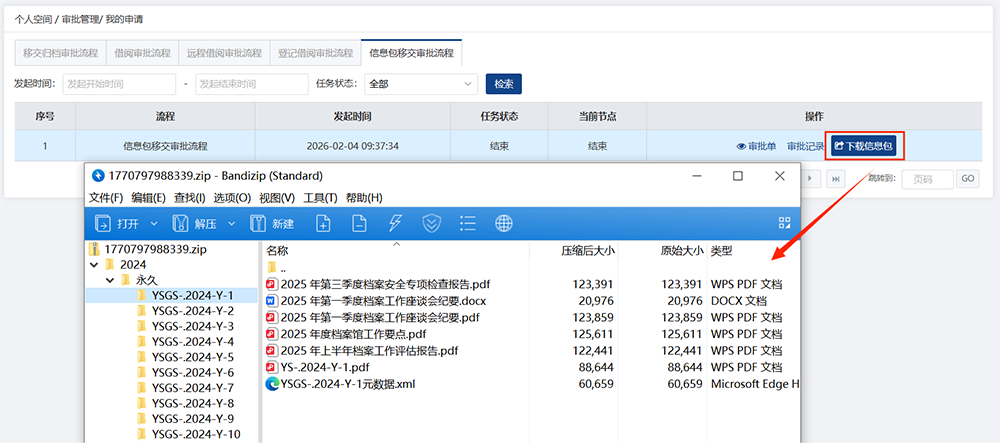This screenshot has width=1000, height=443.
Task: View the 审批单 with eye icon
Action: click(756, 146)
